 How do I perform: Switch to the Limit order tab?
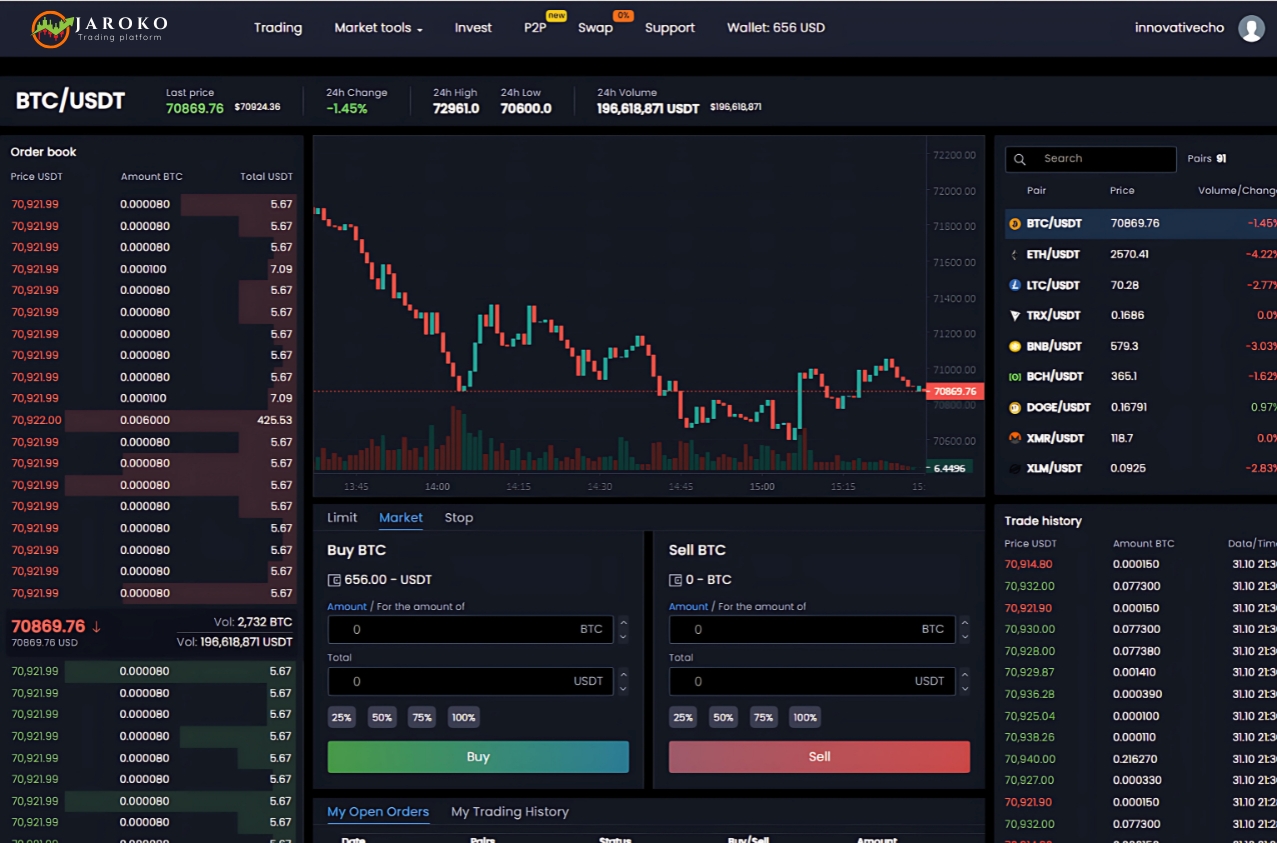[342, 518]
